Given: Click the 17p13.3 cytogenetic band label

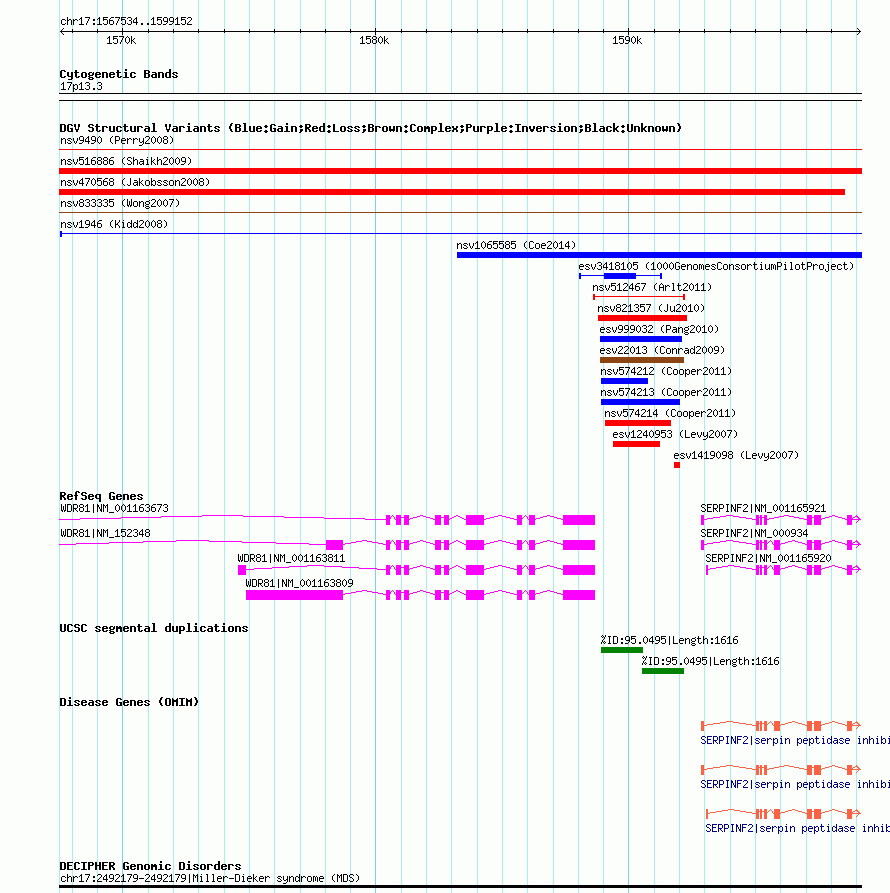Looking at the screenshot, I should (81, 87).
